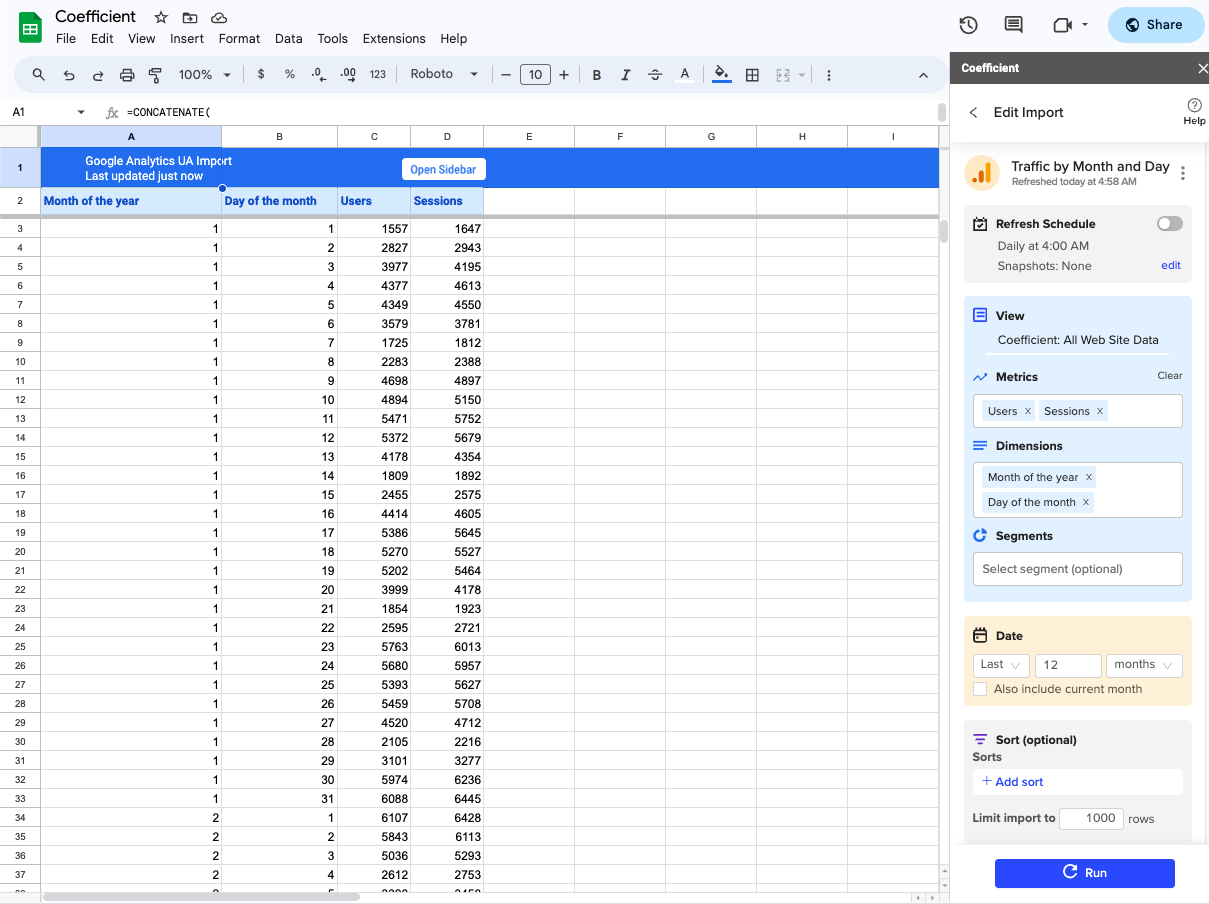This screenshot has height=904, width=1209.
Task: Open the months unit dropdown
Action: click(x=1144, y=665)
